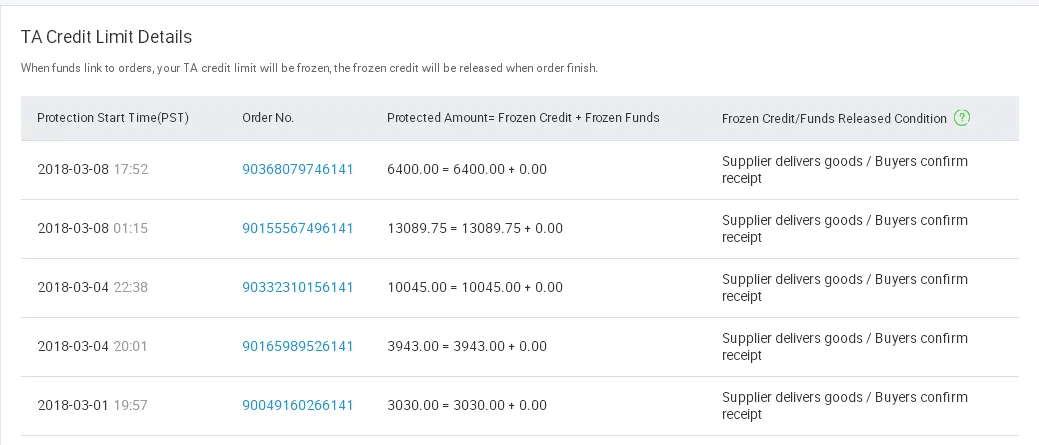
Task: Click the 6400.00 protected amount cell
Action: [467, 169]
